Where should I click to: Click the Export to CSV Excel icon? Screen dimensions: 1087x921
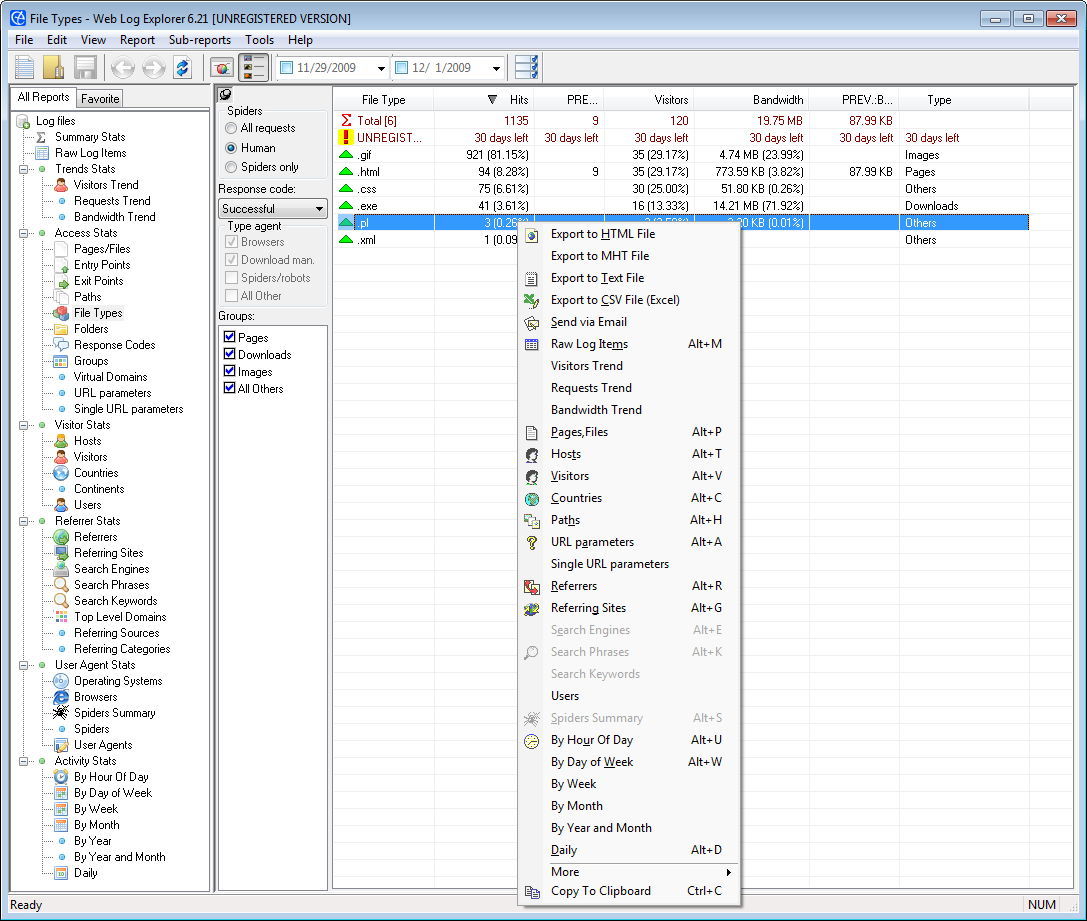532,301
